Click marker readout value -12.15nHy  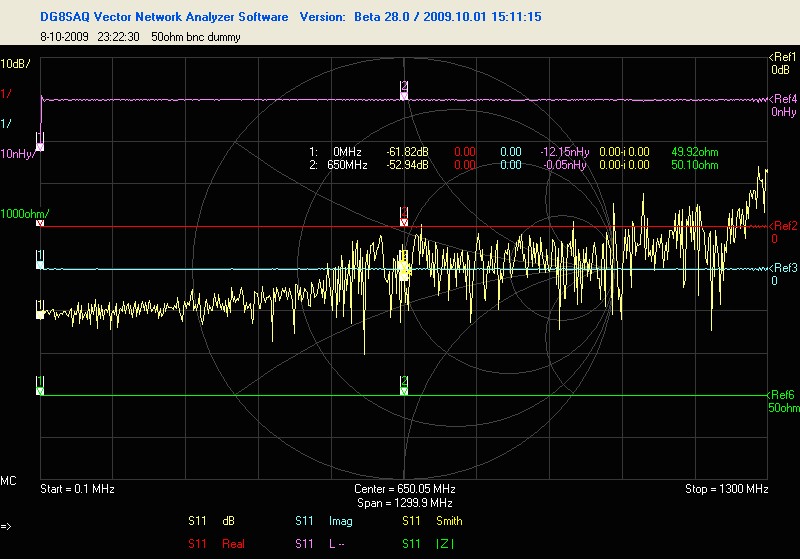[565, 152]
